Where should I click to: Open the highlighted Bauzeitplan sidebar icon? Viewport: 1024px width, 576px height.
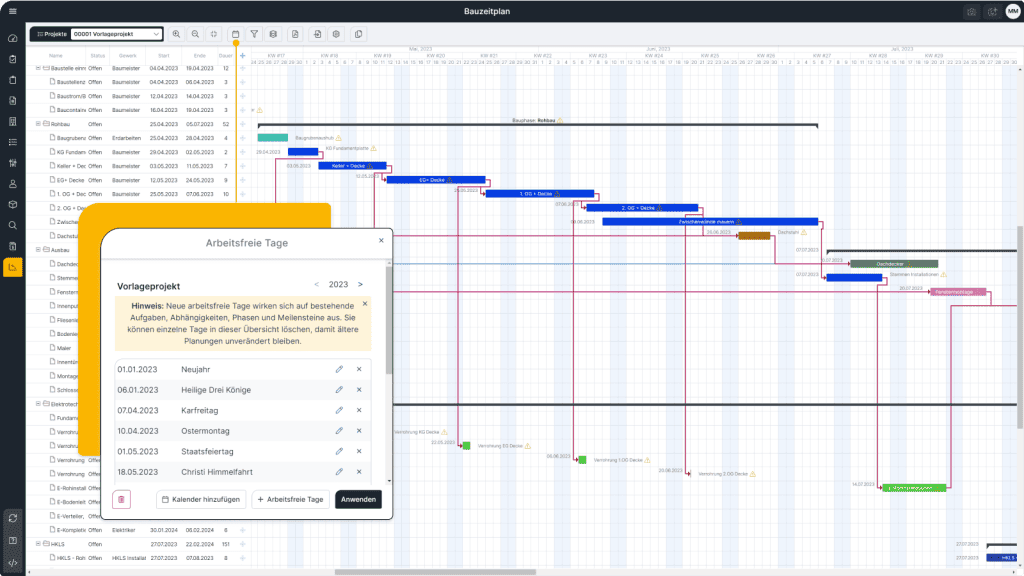click(x=12, y=267)
